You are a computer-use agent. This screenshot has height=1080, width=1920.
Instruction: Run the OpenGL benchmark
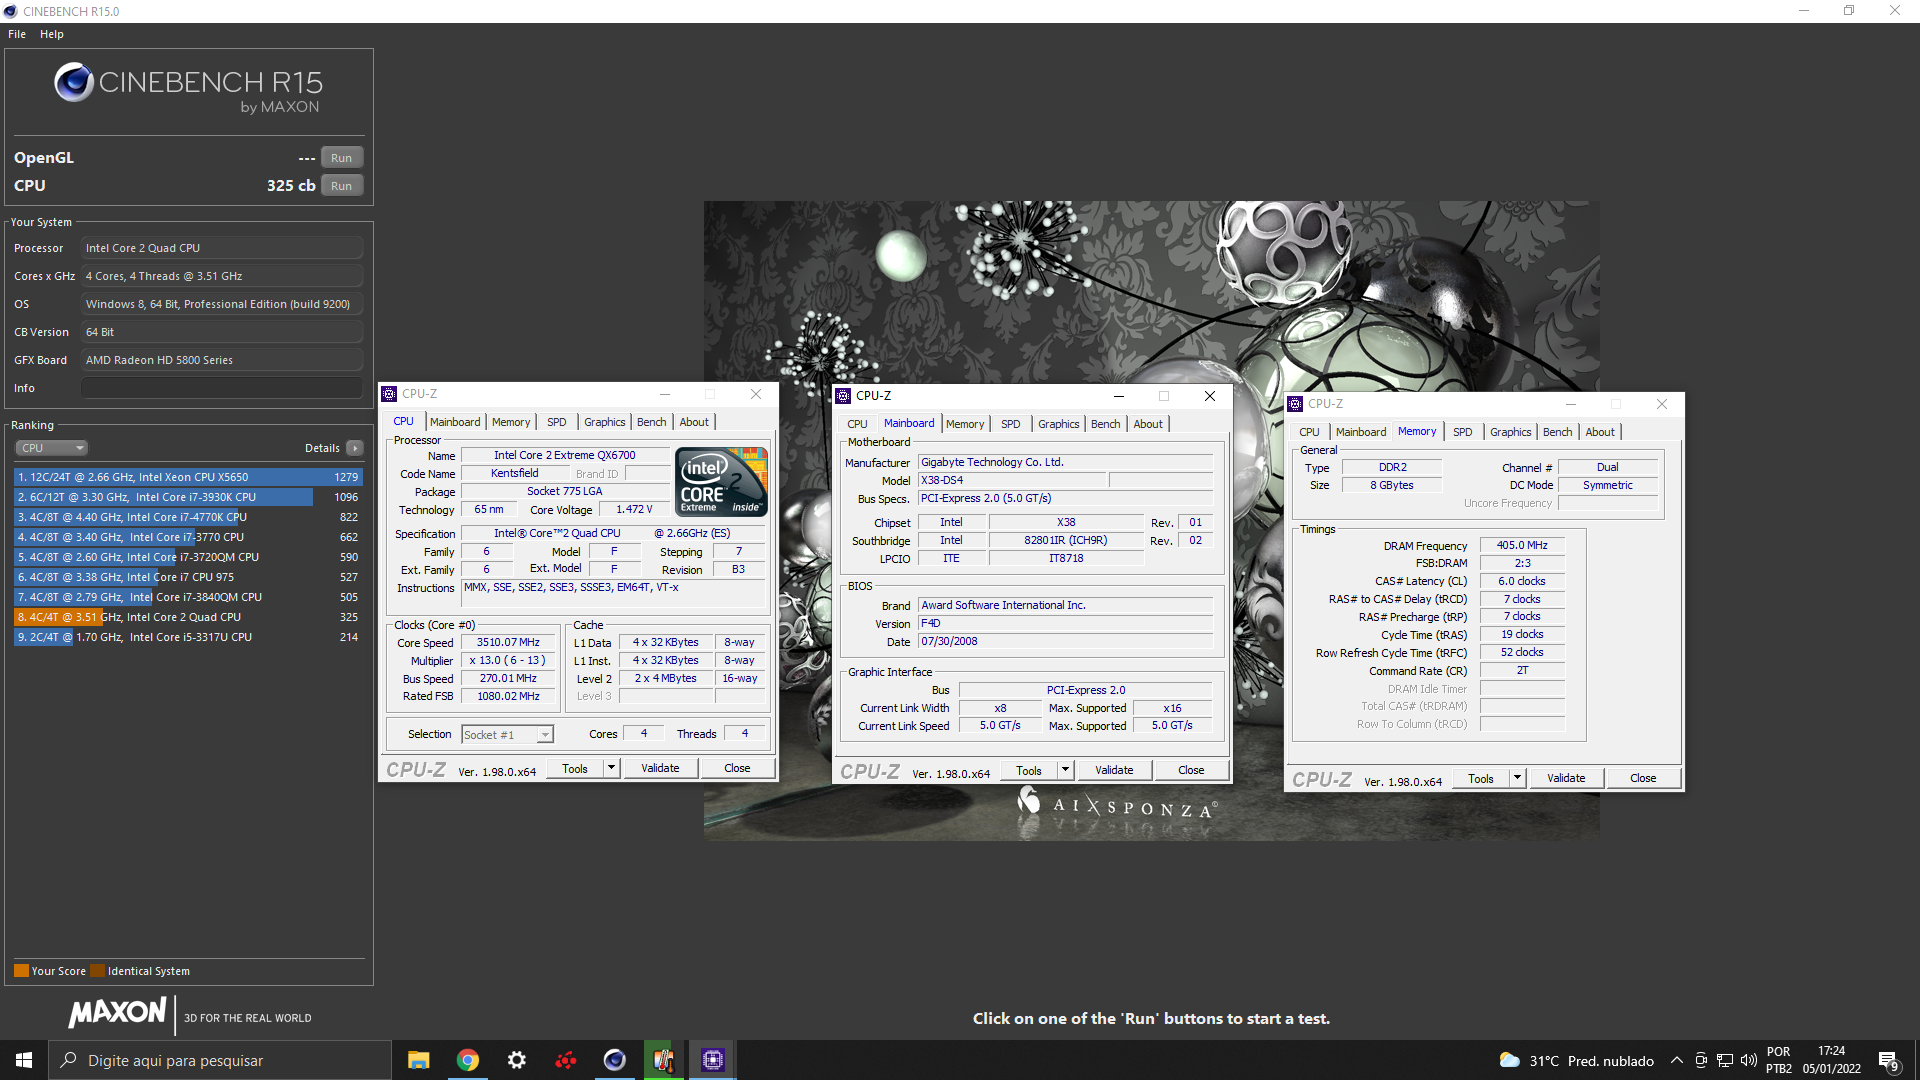pos(342,158)
